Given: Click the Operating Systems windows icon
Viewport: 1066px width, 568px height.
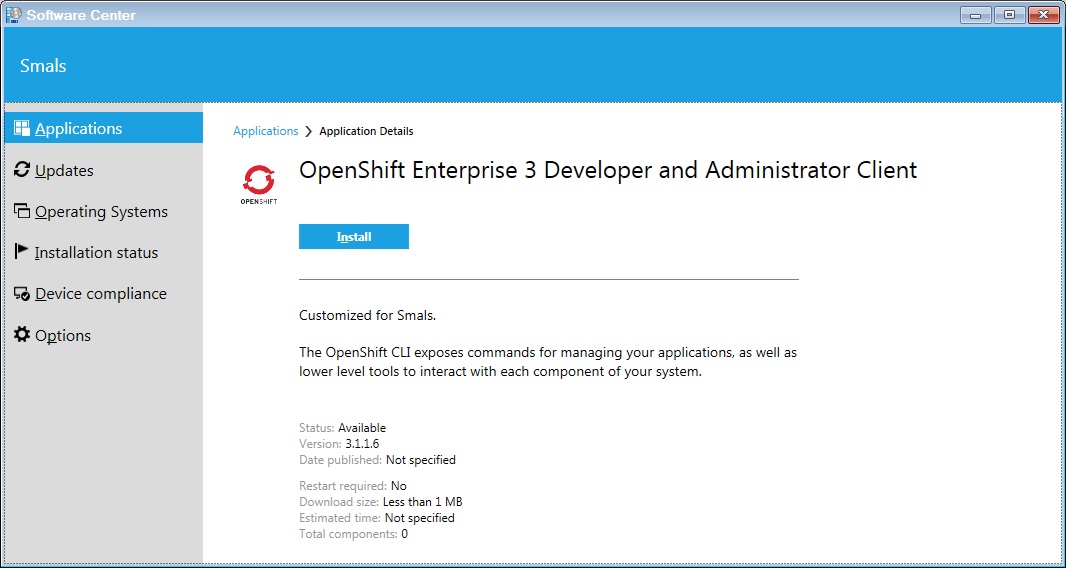Looking at the screenshot, I should [22, 211].
